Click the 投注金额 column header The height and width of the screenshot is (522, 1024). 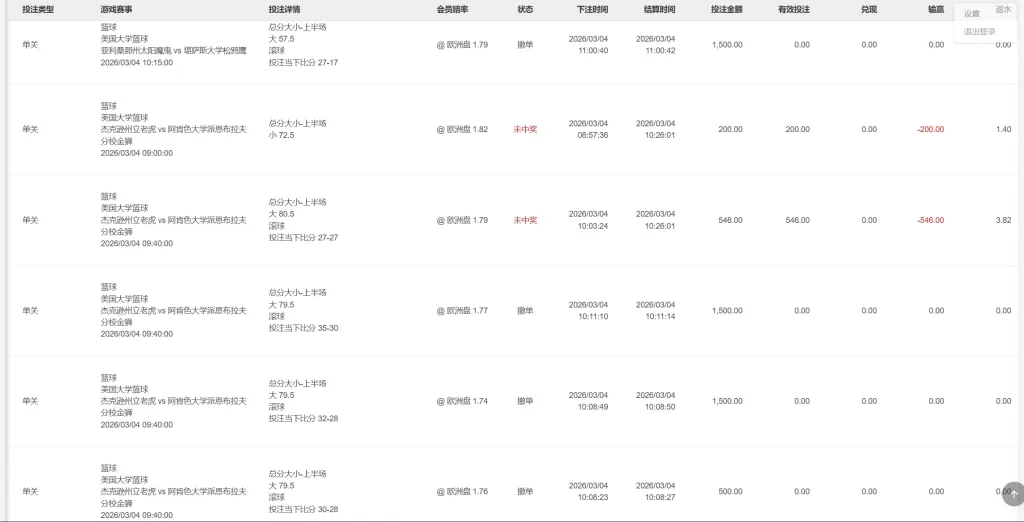tap(727, 9)
